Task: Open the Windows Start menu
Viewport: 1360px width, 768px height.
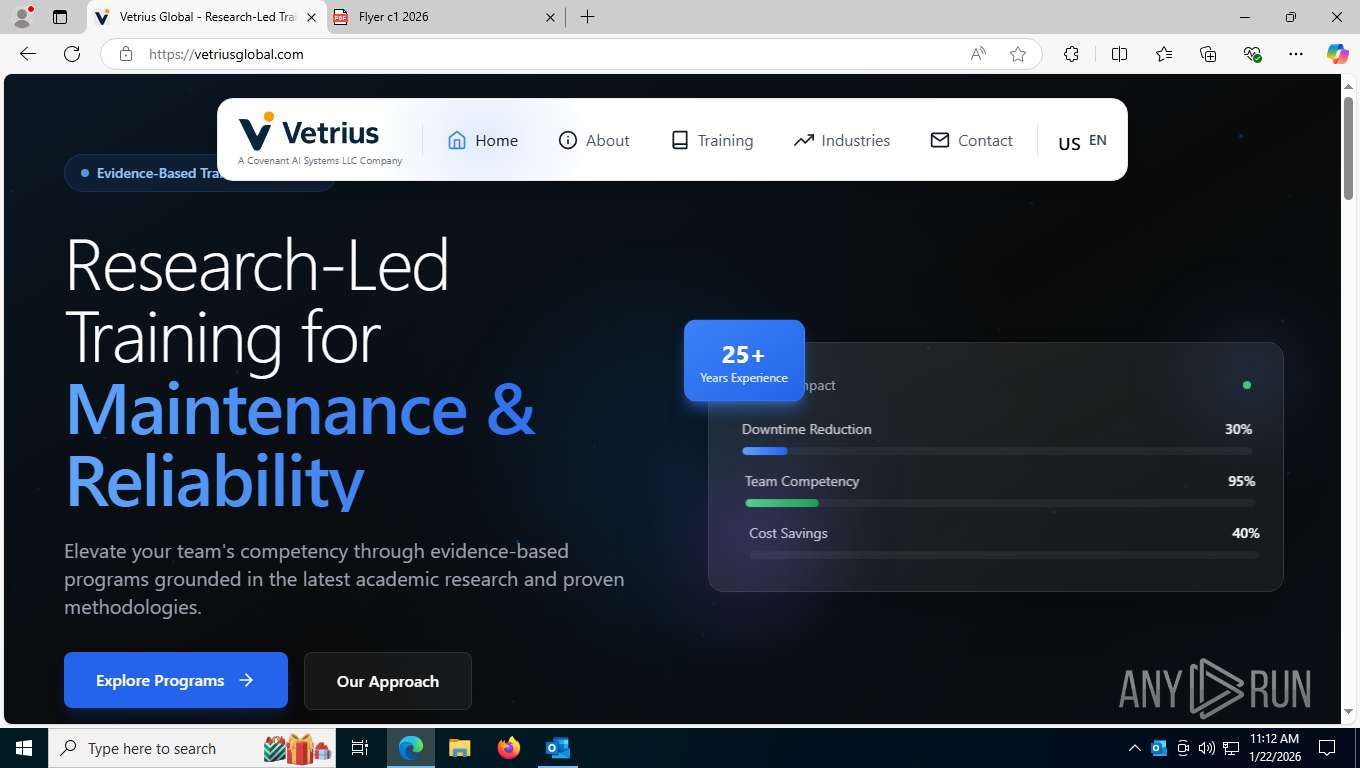Action: [24, 748]
